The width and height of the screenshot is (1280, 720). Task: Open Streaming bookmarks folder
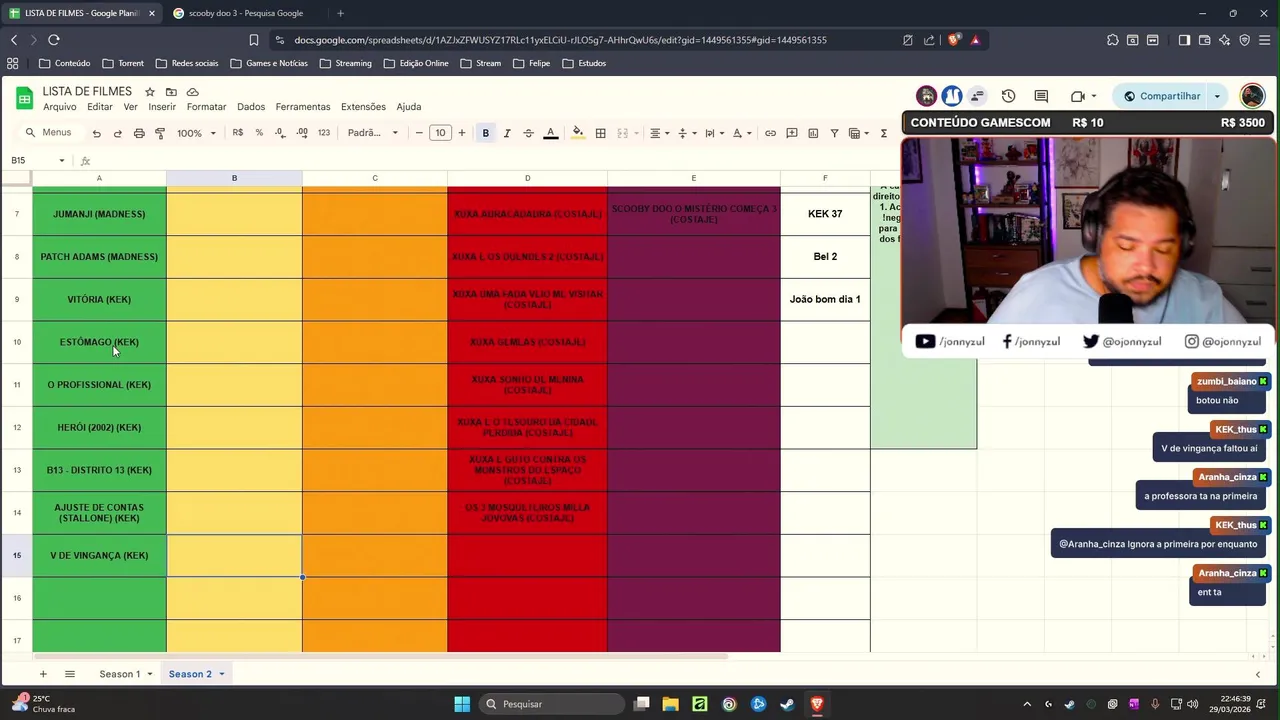346,63
